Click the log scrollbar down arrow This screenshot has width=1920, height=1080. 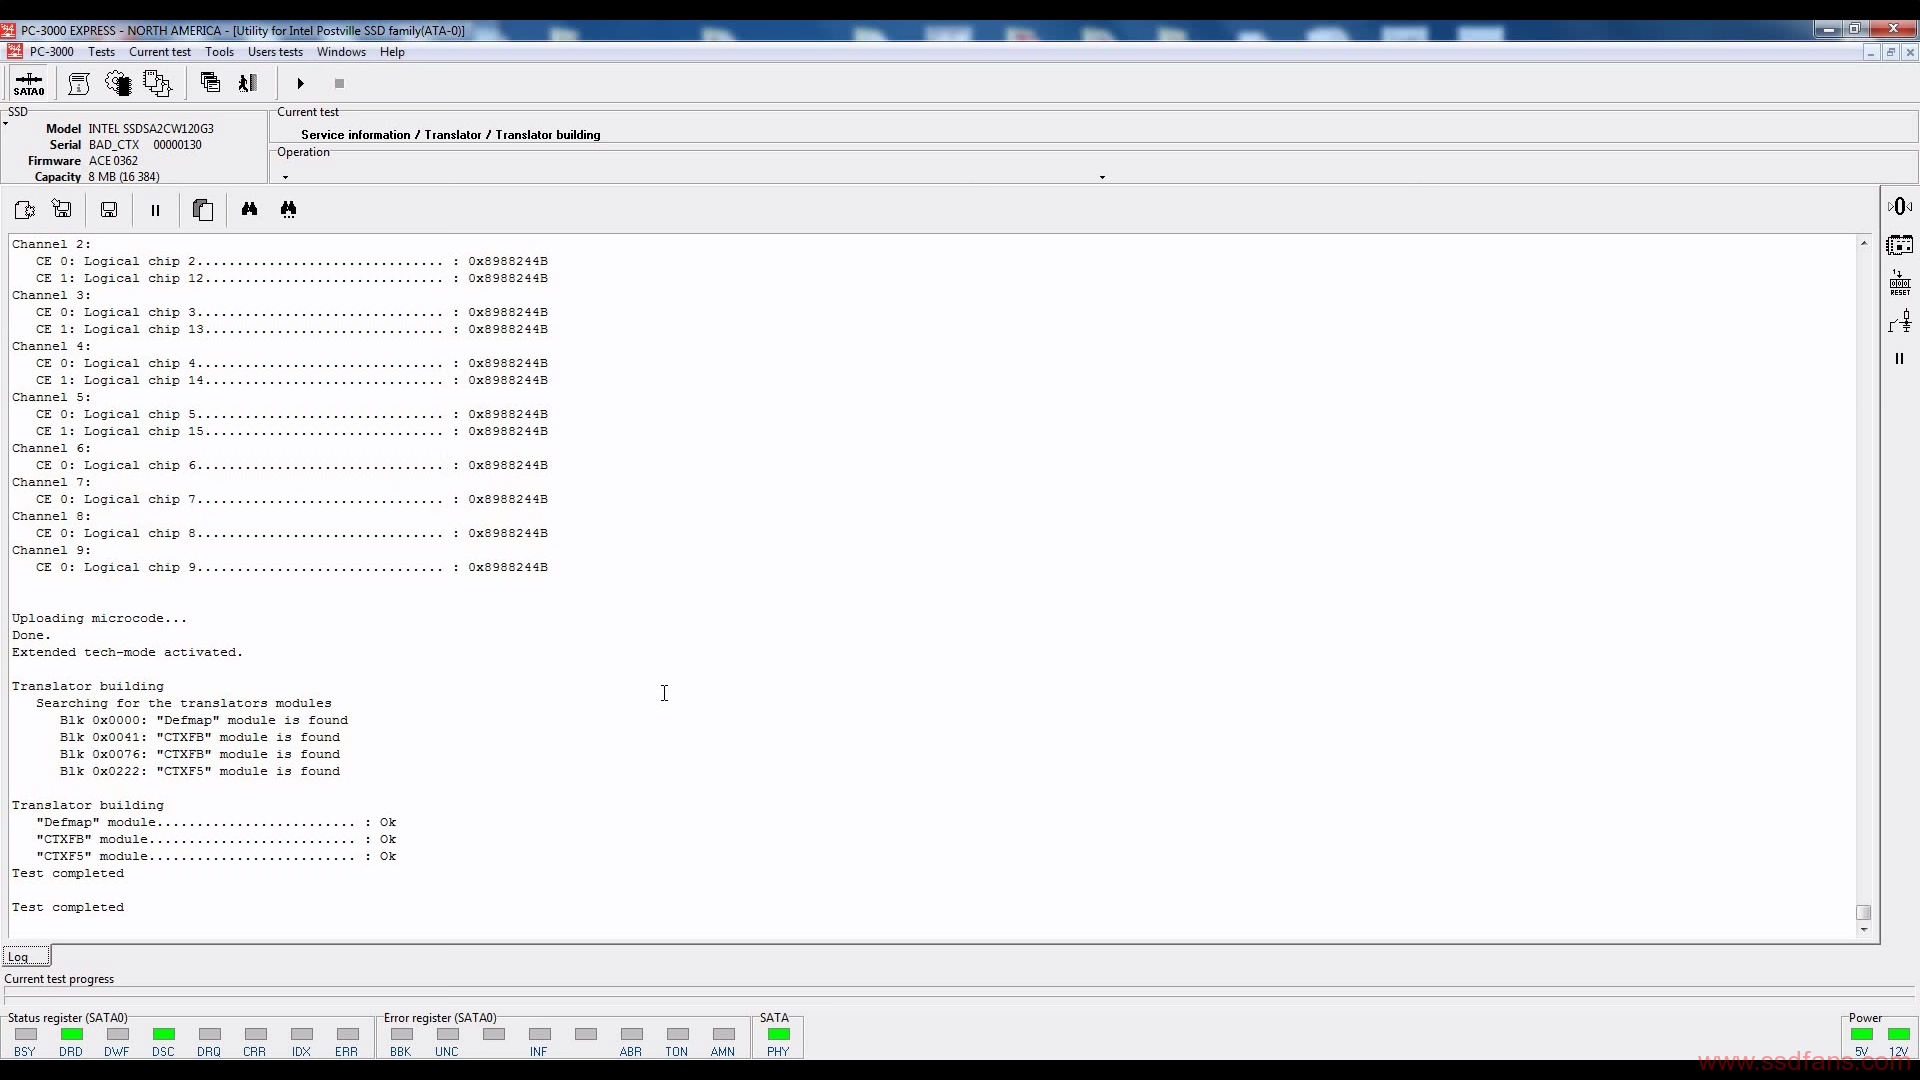coord(1864,930)
